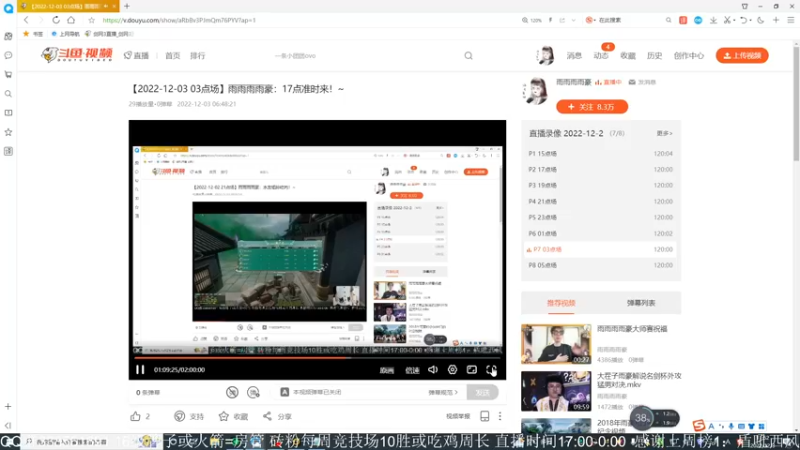Select playlist item P3 19点场

point(601,185)
